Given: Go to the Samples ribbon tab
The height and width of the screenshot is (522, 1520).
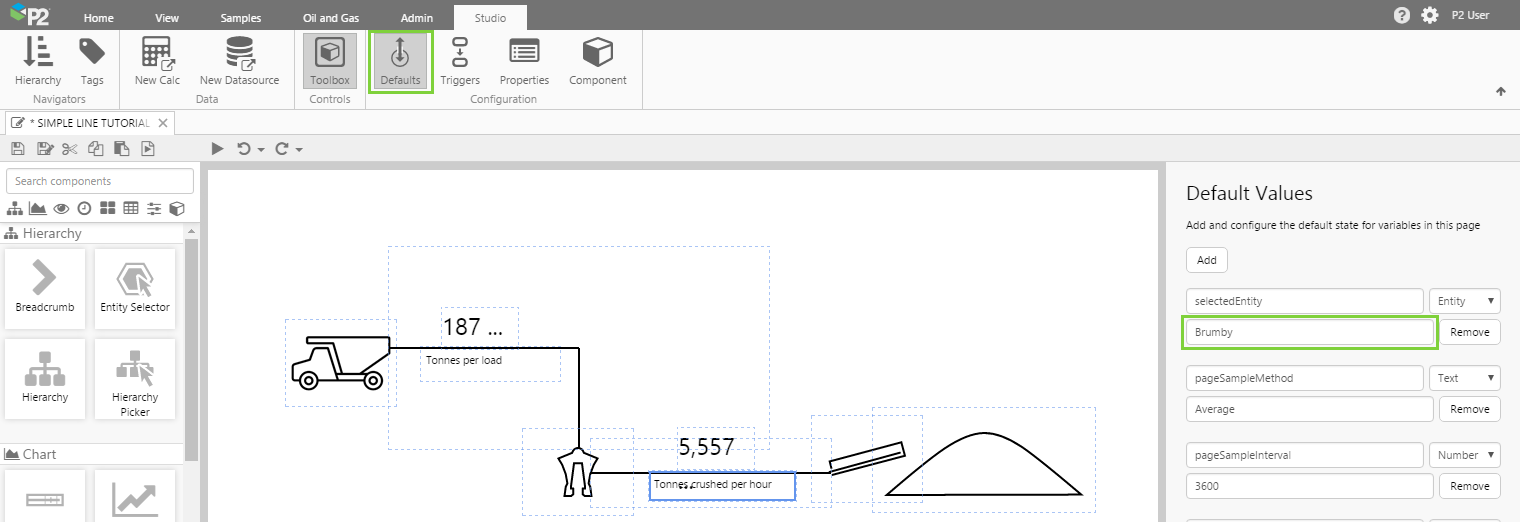Looking at the screenshot, I should (x=240, y=18).
